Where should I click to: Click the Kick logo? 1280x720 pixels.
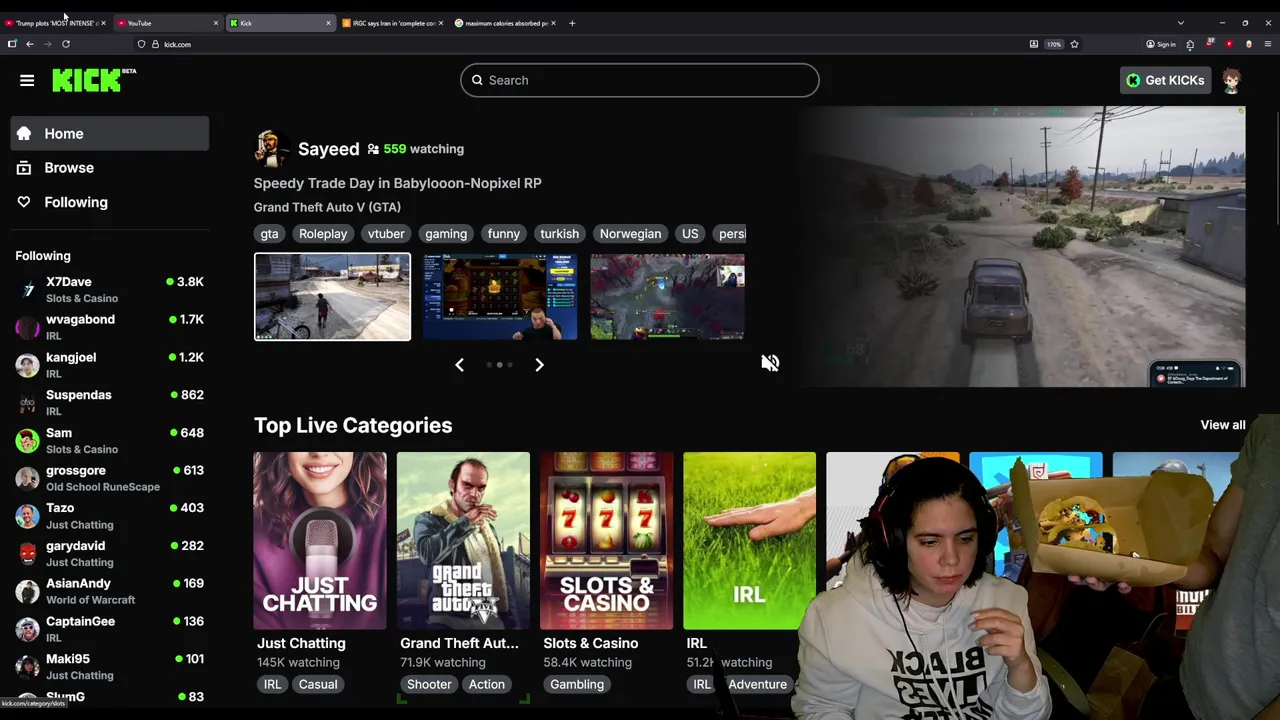[93, 80]
